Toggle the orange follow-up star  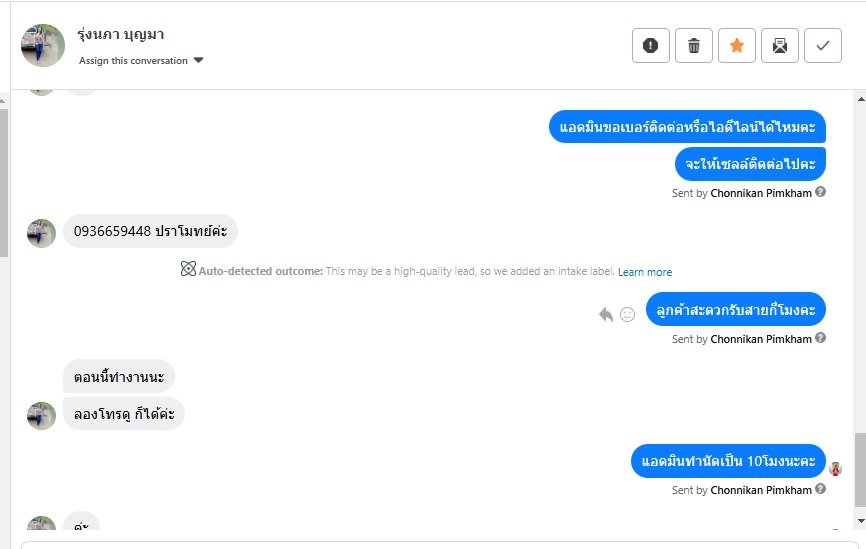point(737,45)
